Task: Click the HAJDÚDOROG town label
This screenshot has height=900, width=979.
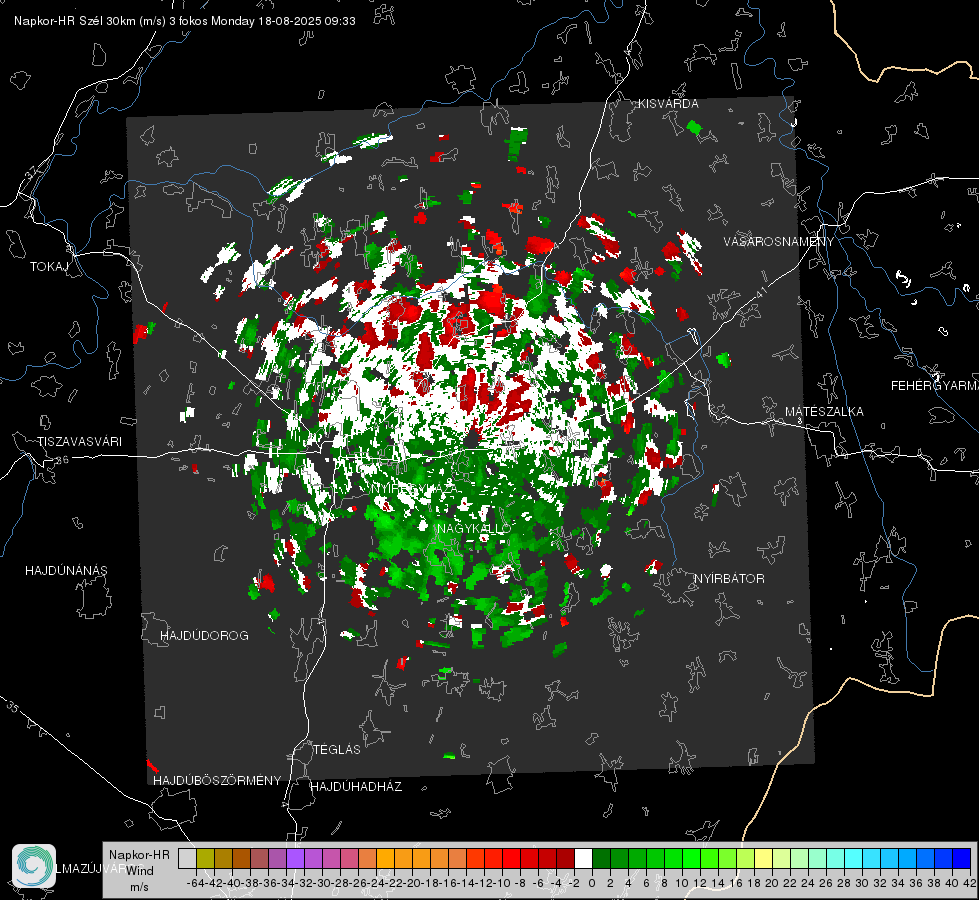Action: tap(204, 635)
